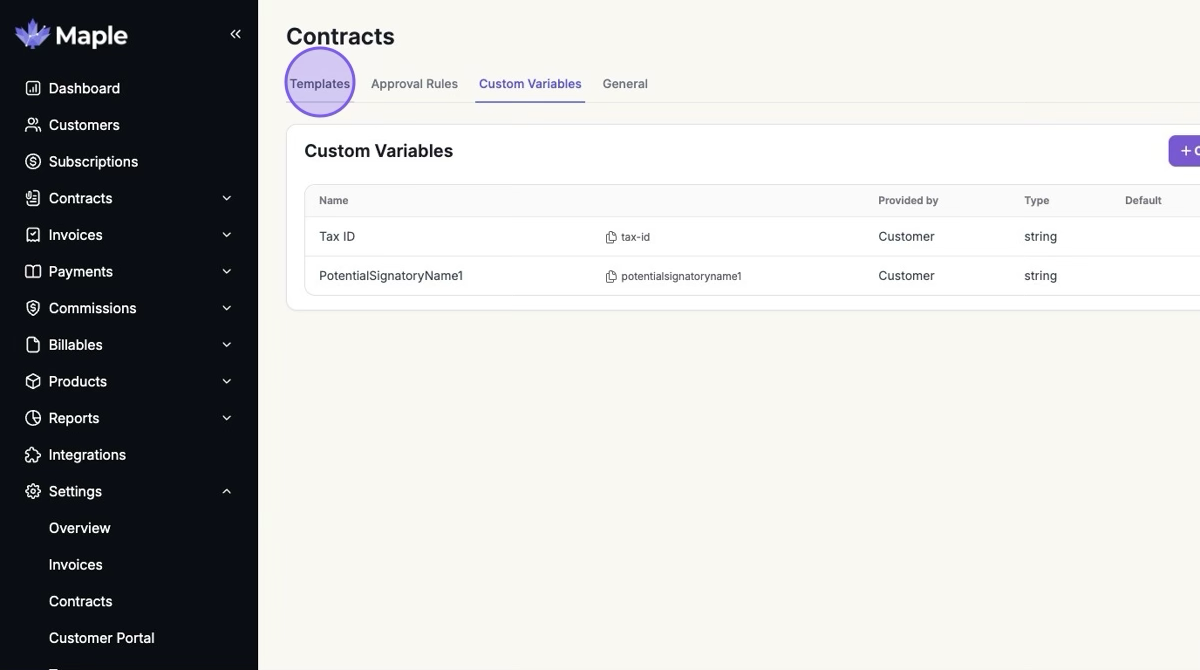Collapse the Settings section chevron
This screenshot has width=1200, height=670.
[x=227, y=491]
